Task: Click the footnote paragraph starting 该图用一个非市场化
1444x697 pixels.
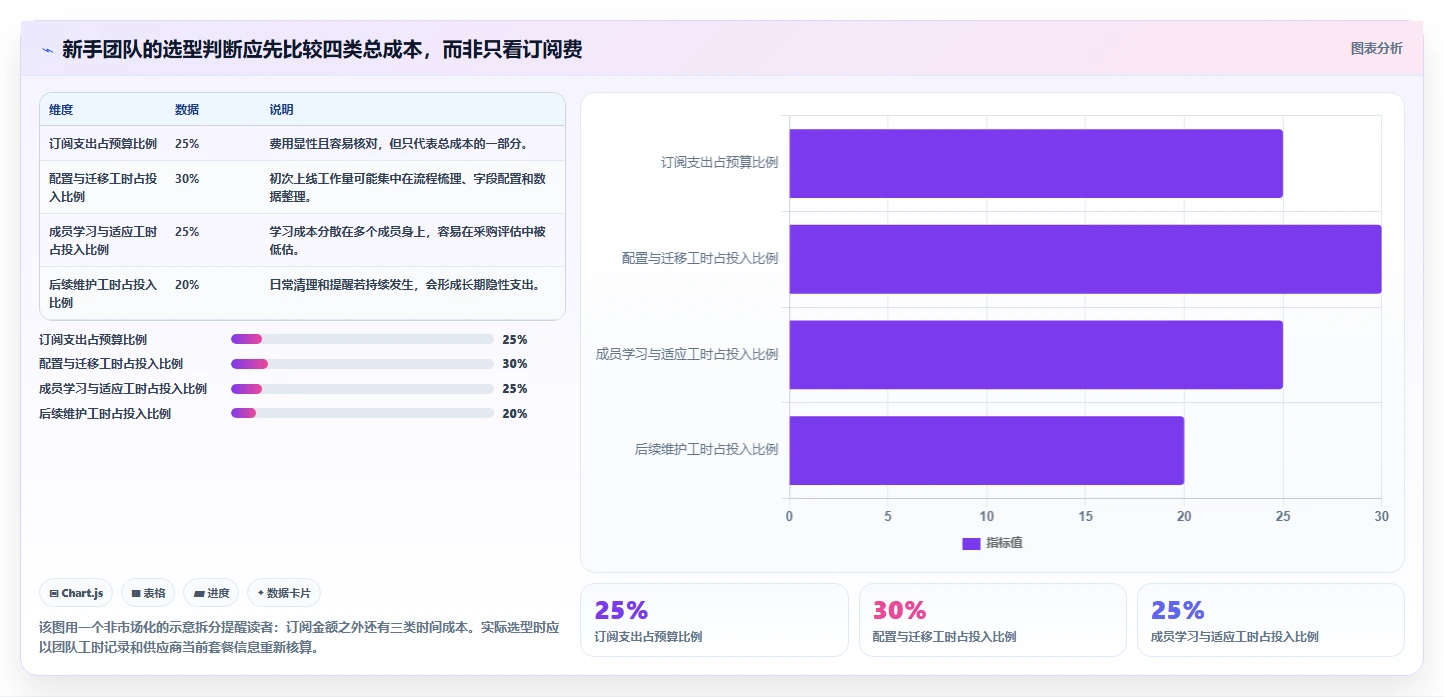Action: coord(299,637)
